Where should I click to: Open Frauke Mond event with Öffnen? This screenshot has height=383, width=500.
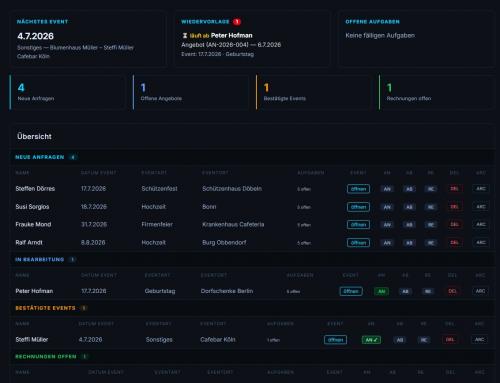[358, 225]
